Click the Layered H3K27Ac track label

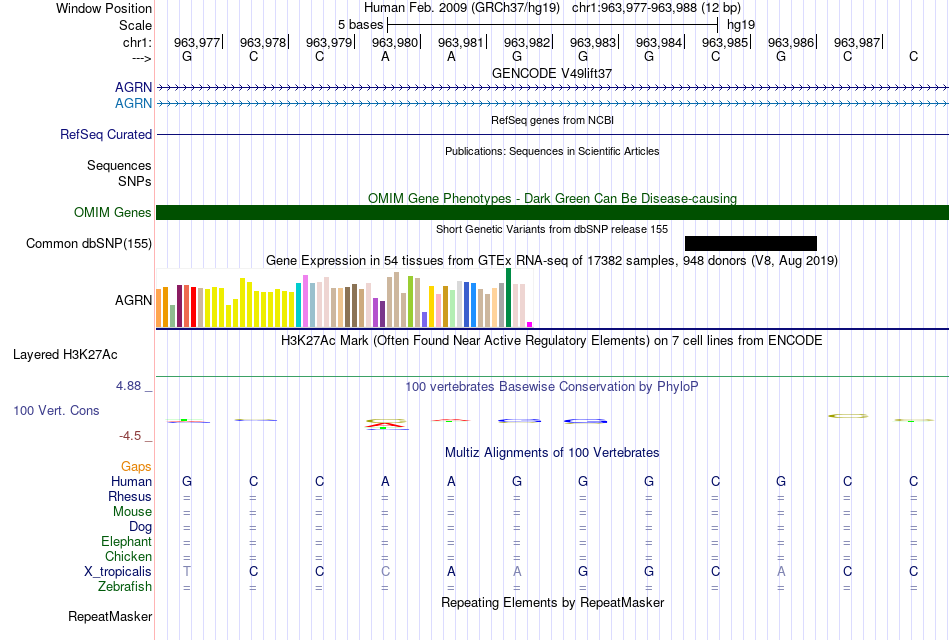point(65,355)
